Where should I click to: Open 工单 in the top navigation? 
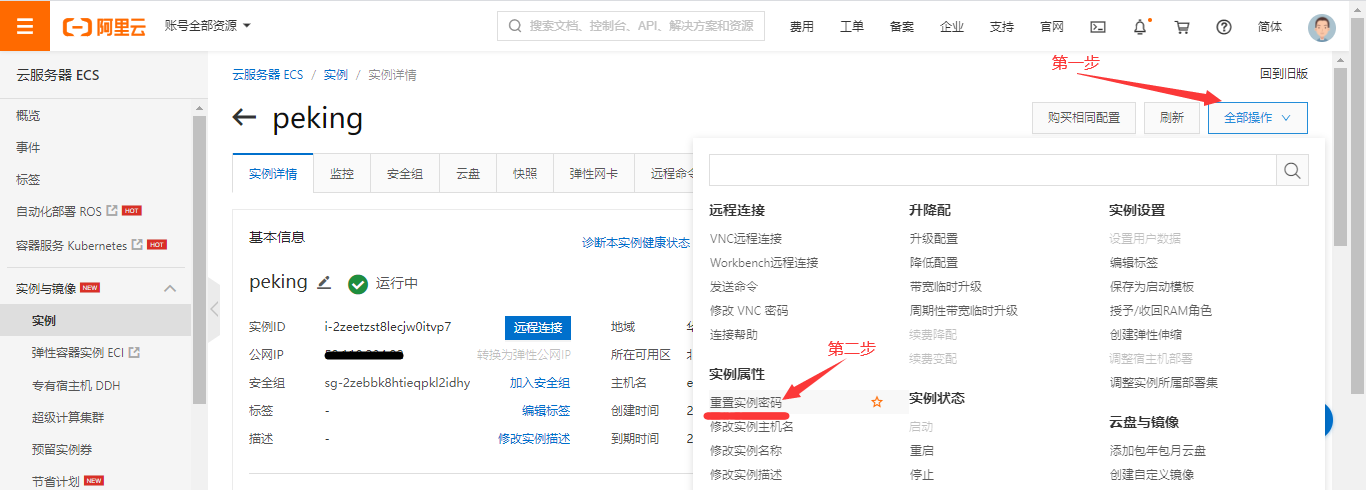pyautogui.click(x=852, y=27)
